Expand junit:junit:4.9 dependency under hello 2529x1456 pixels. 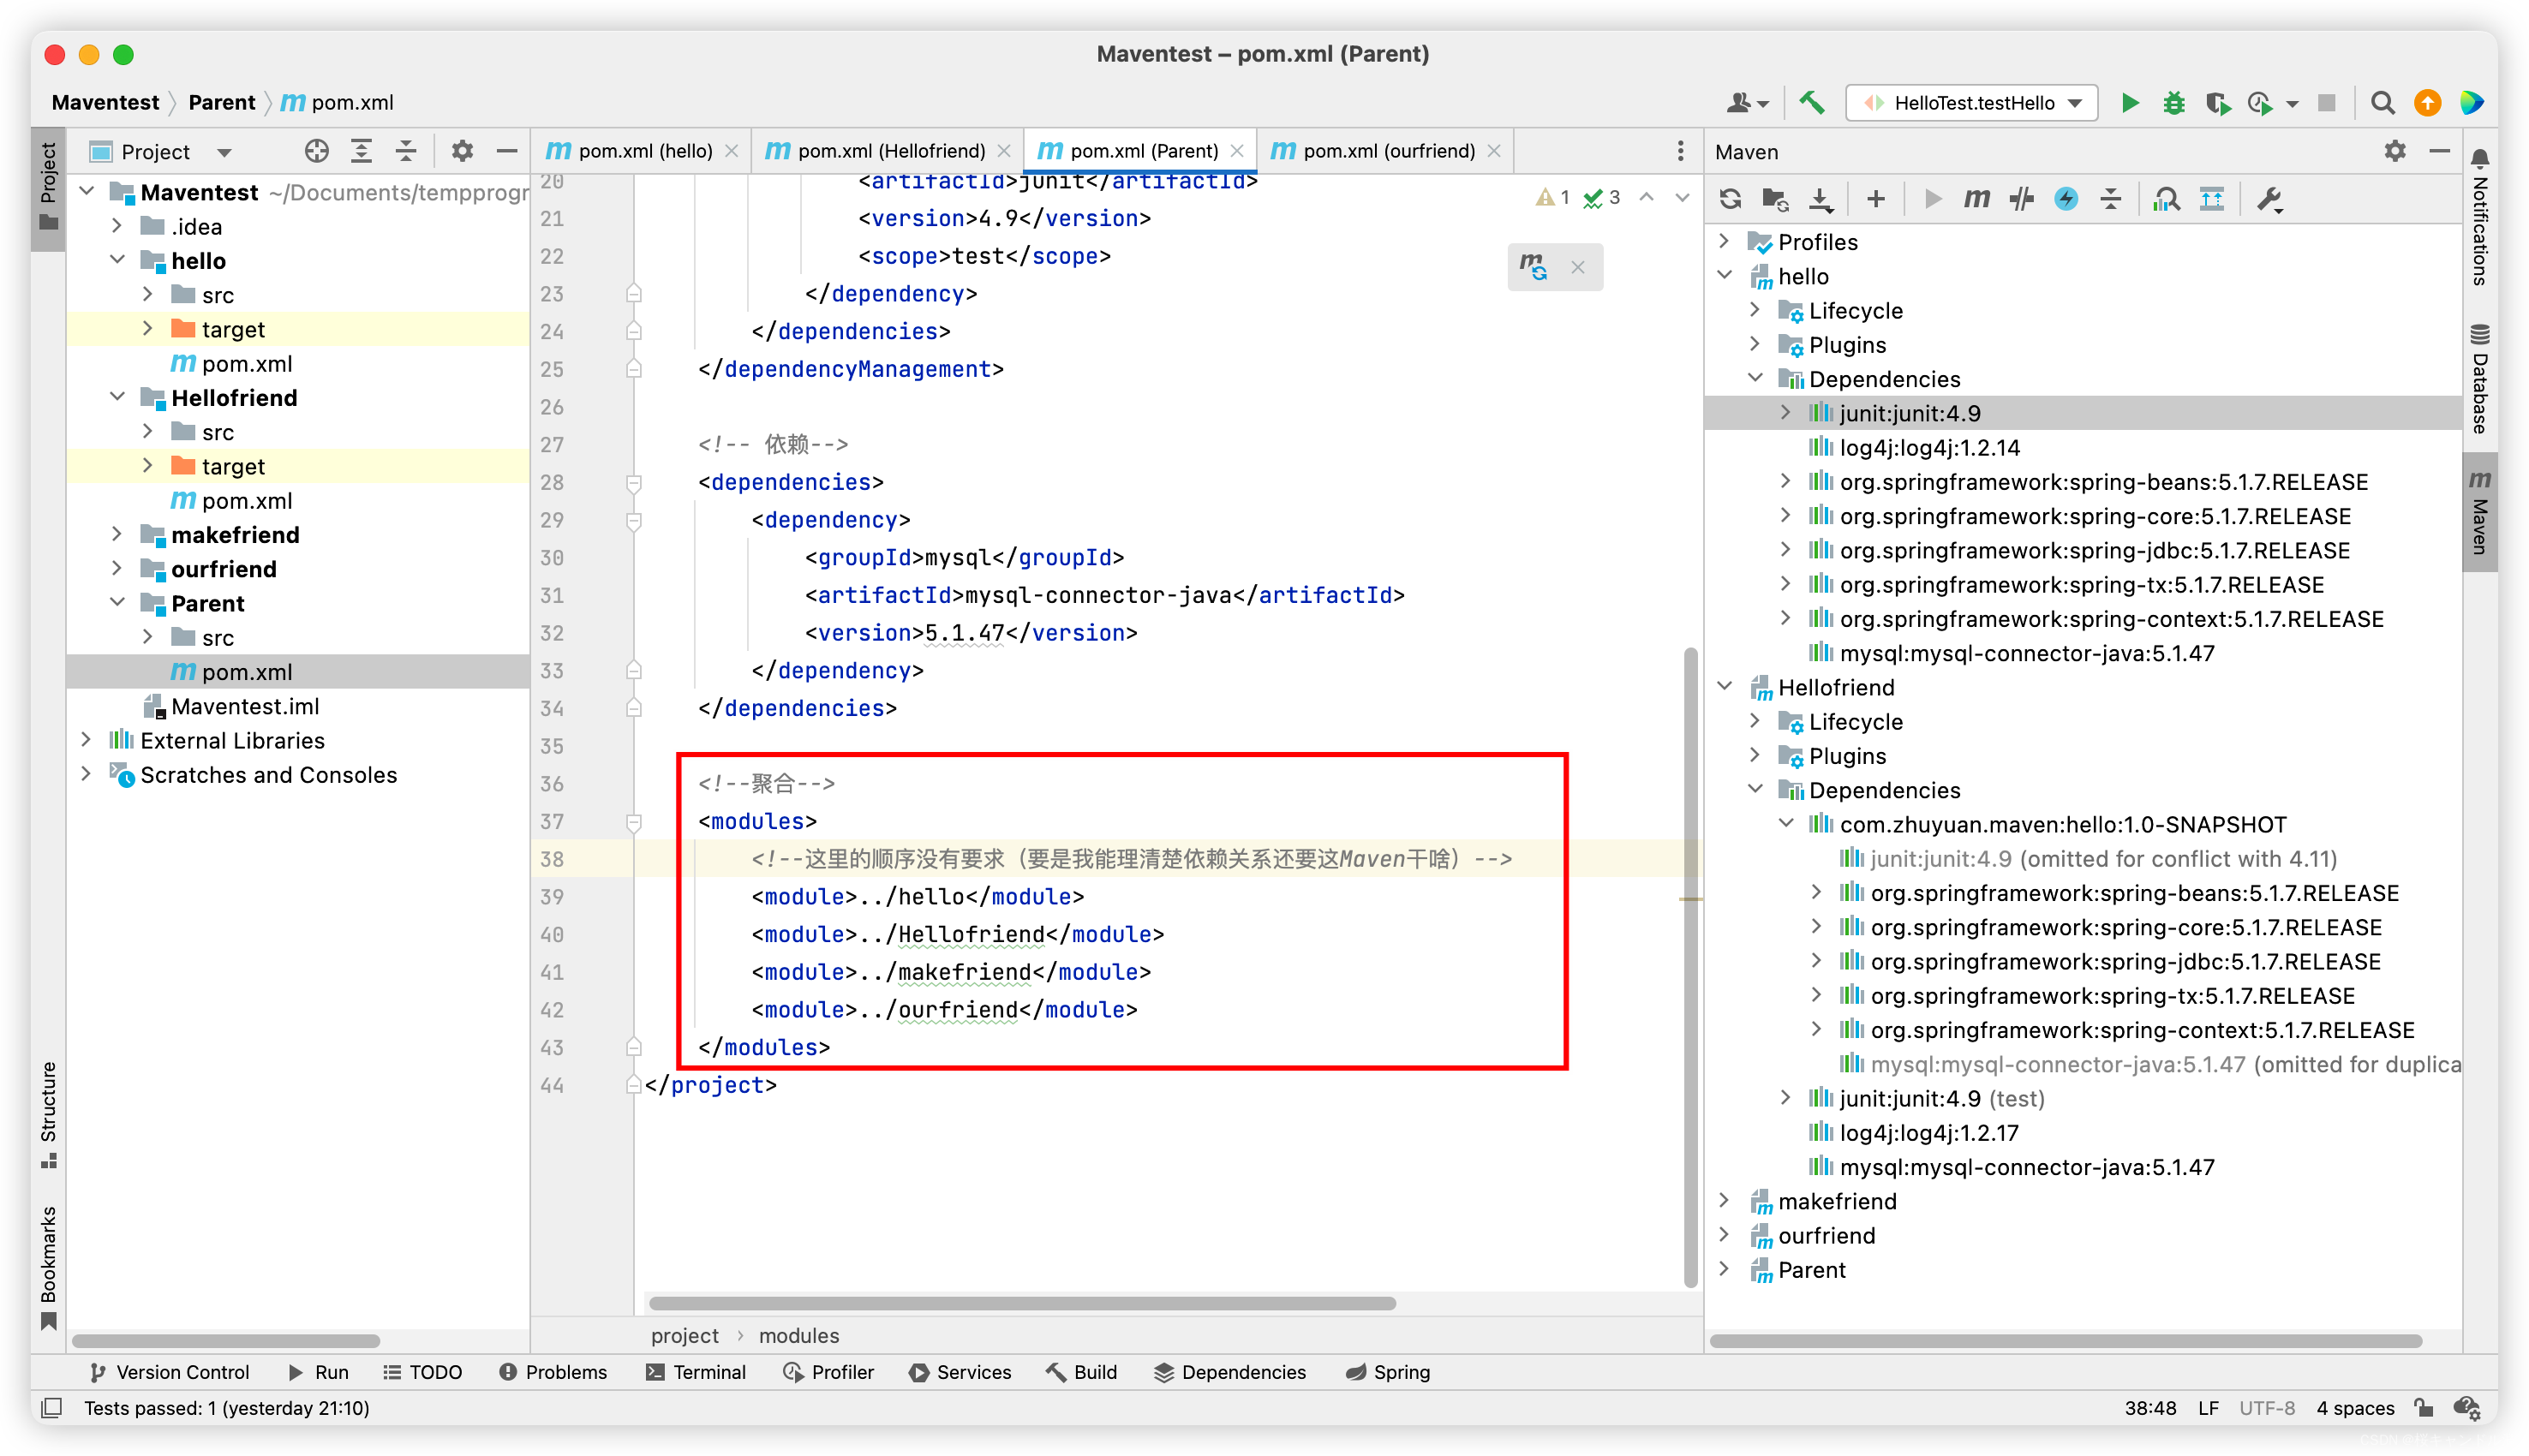[1786, 412]
